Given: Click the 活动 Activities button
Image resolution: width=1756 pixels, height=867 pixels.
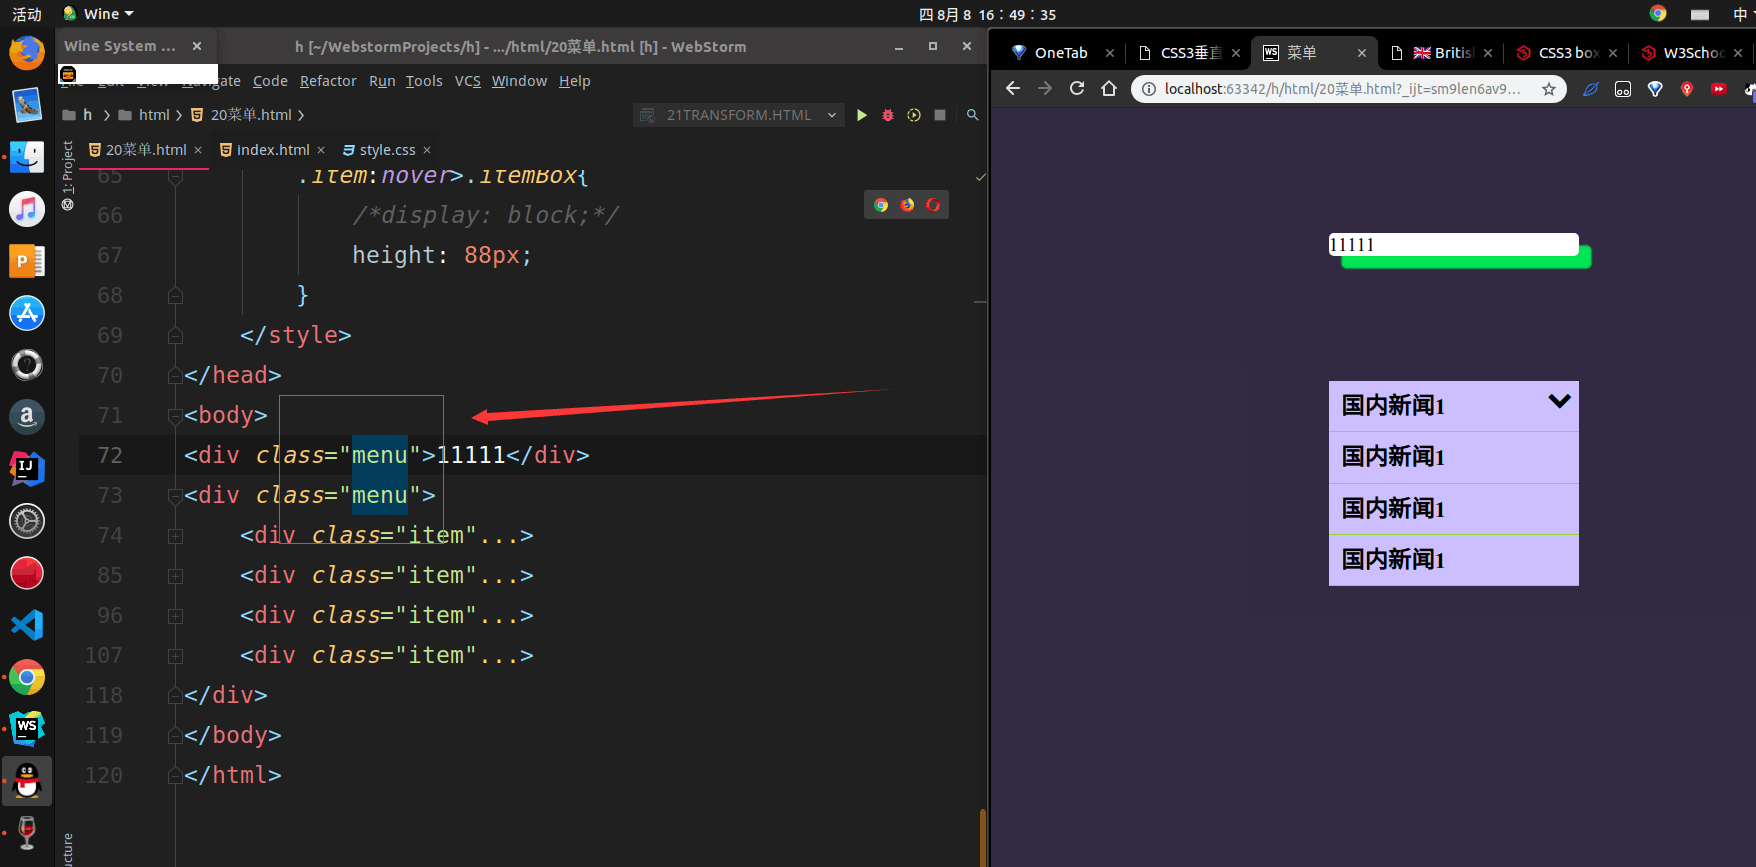Looking at the screenshot, I should coord(27,14).
